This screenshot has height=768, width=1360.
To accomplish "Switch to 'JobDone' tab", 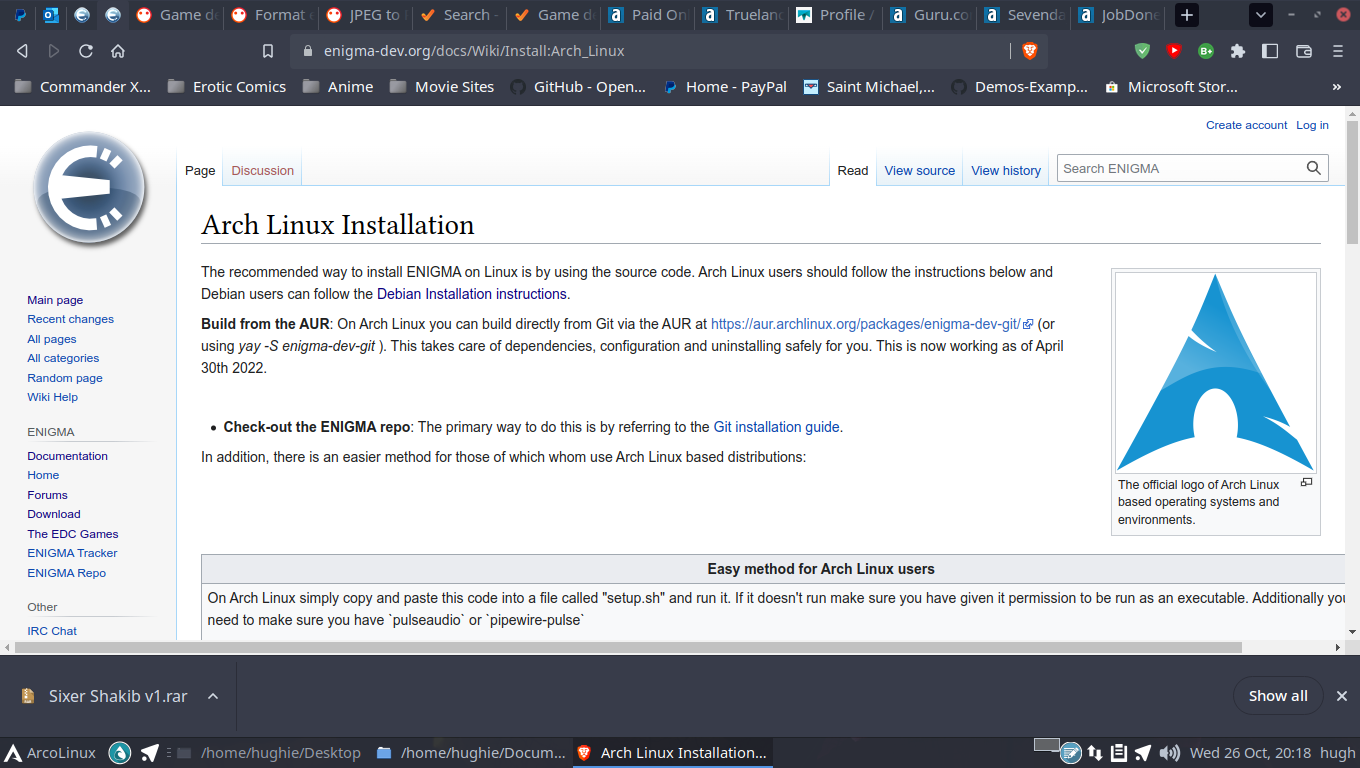I will (x=1117, y=15).
